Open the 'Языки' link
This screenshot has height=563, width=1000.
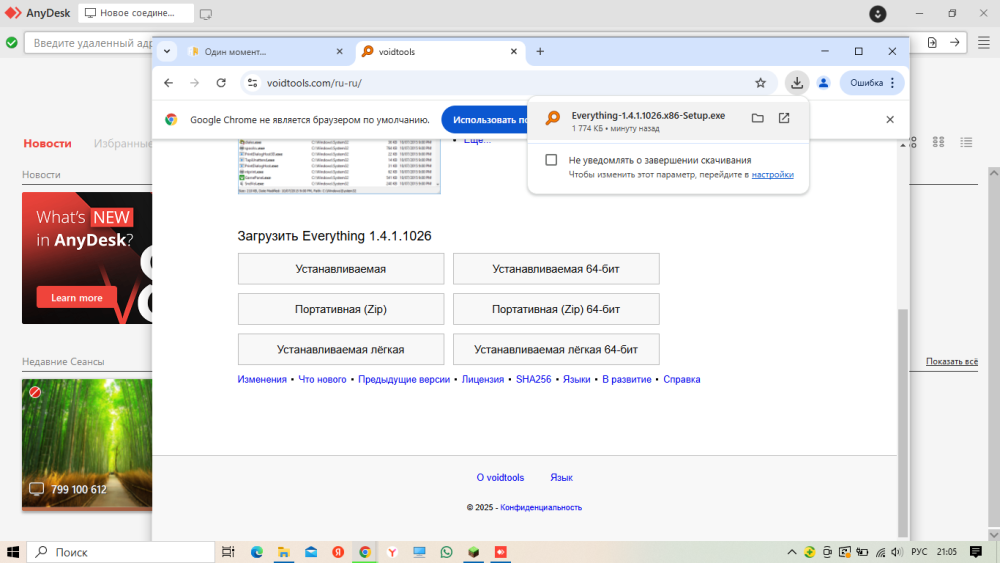click(x=577, y=379)
